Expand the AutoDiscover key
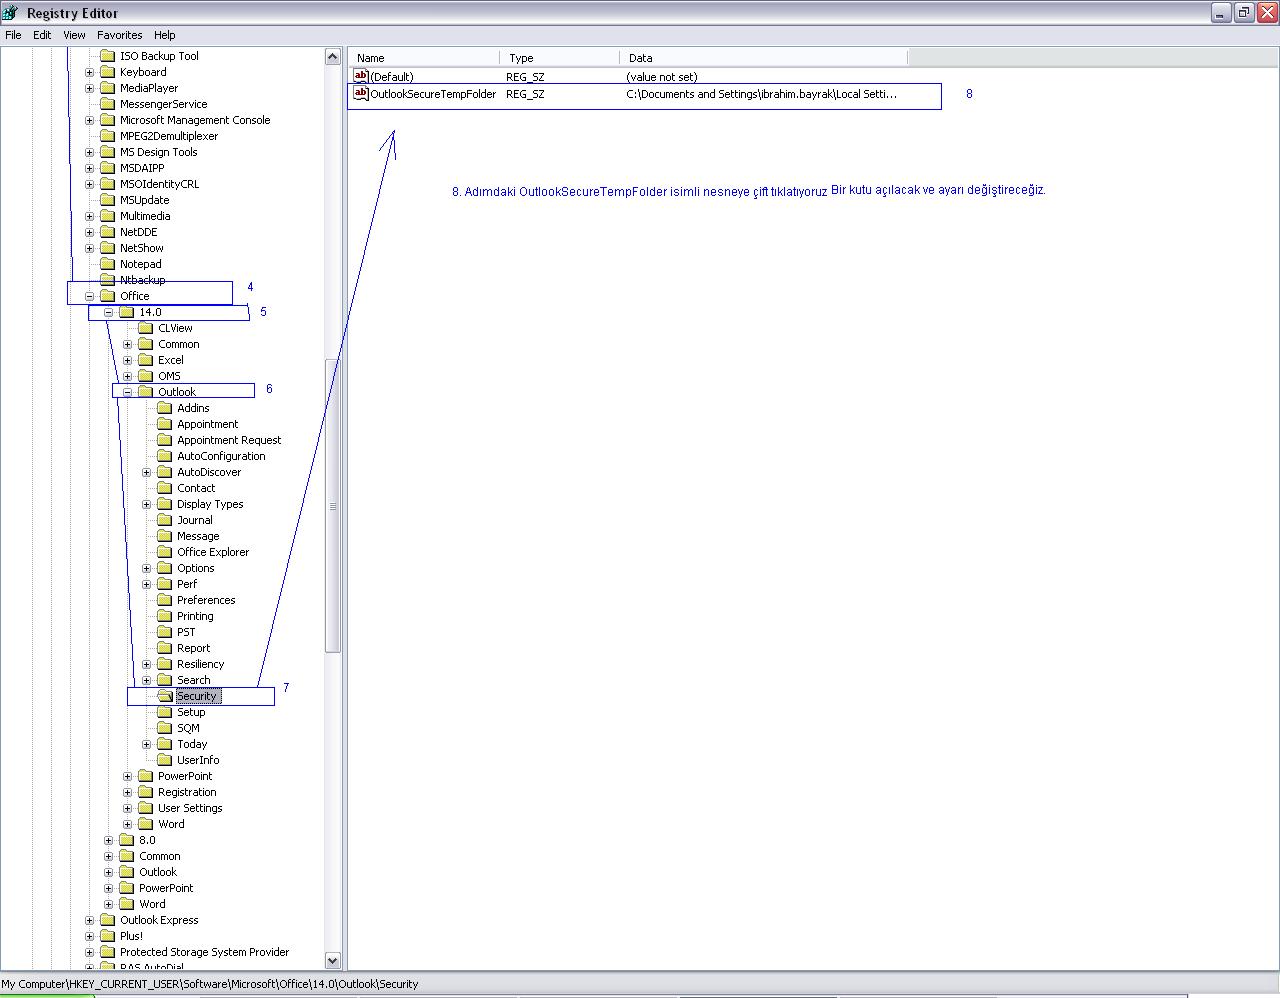This screenshot has width=1280, height=998. coord(146,472)
